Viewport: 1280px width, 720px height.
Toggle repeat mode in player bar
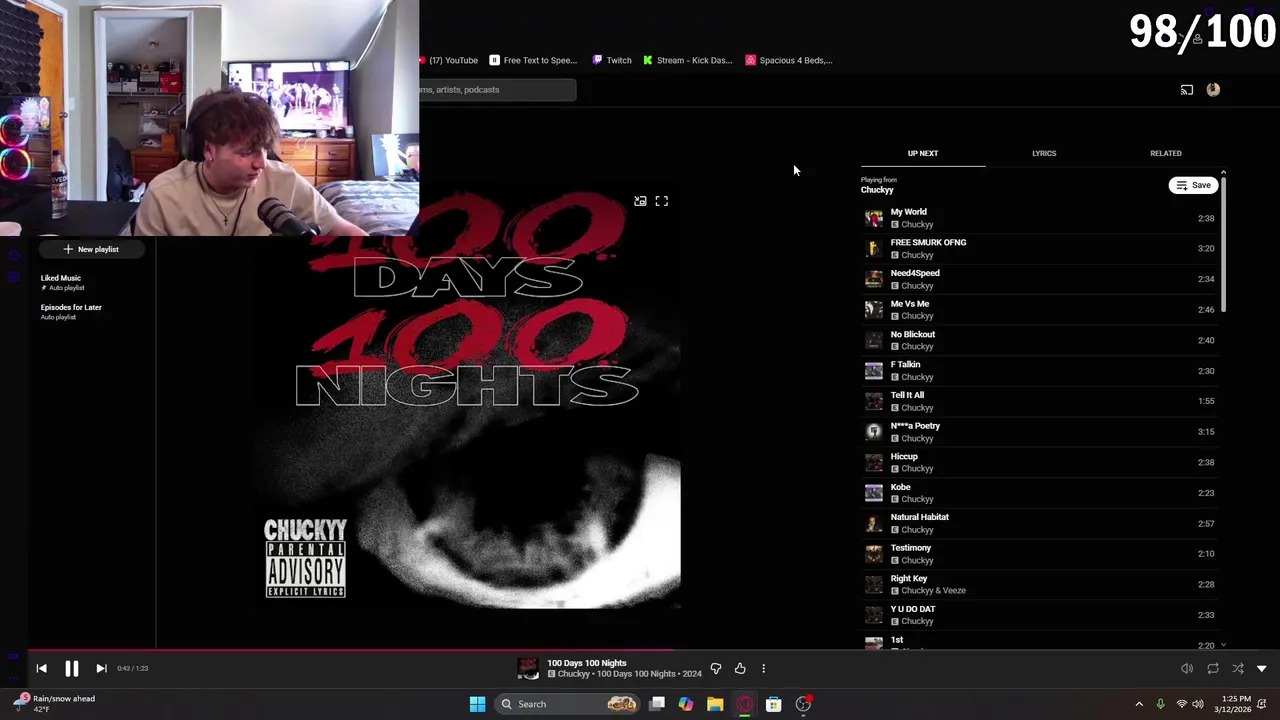coord(1213,668)
